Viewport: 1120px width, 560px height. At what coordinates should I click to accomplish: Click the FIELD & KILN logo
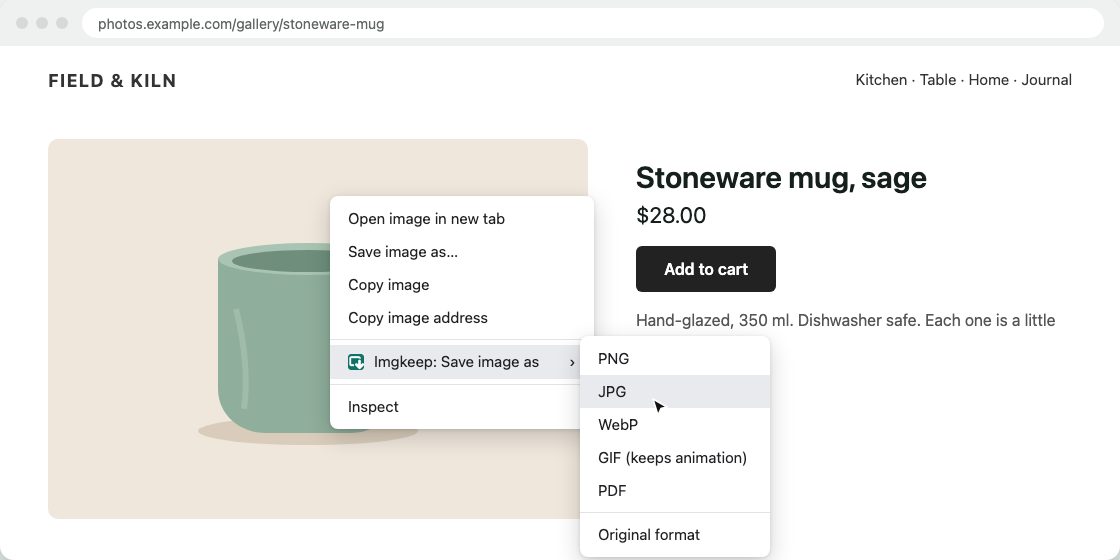click(112, 81)
